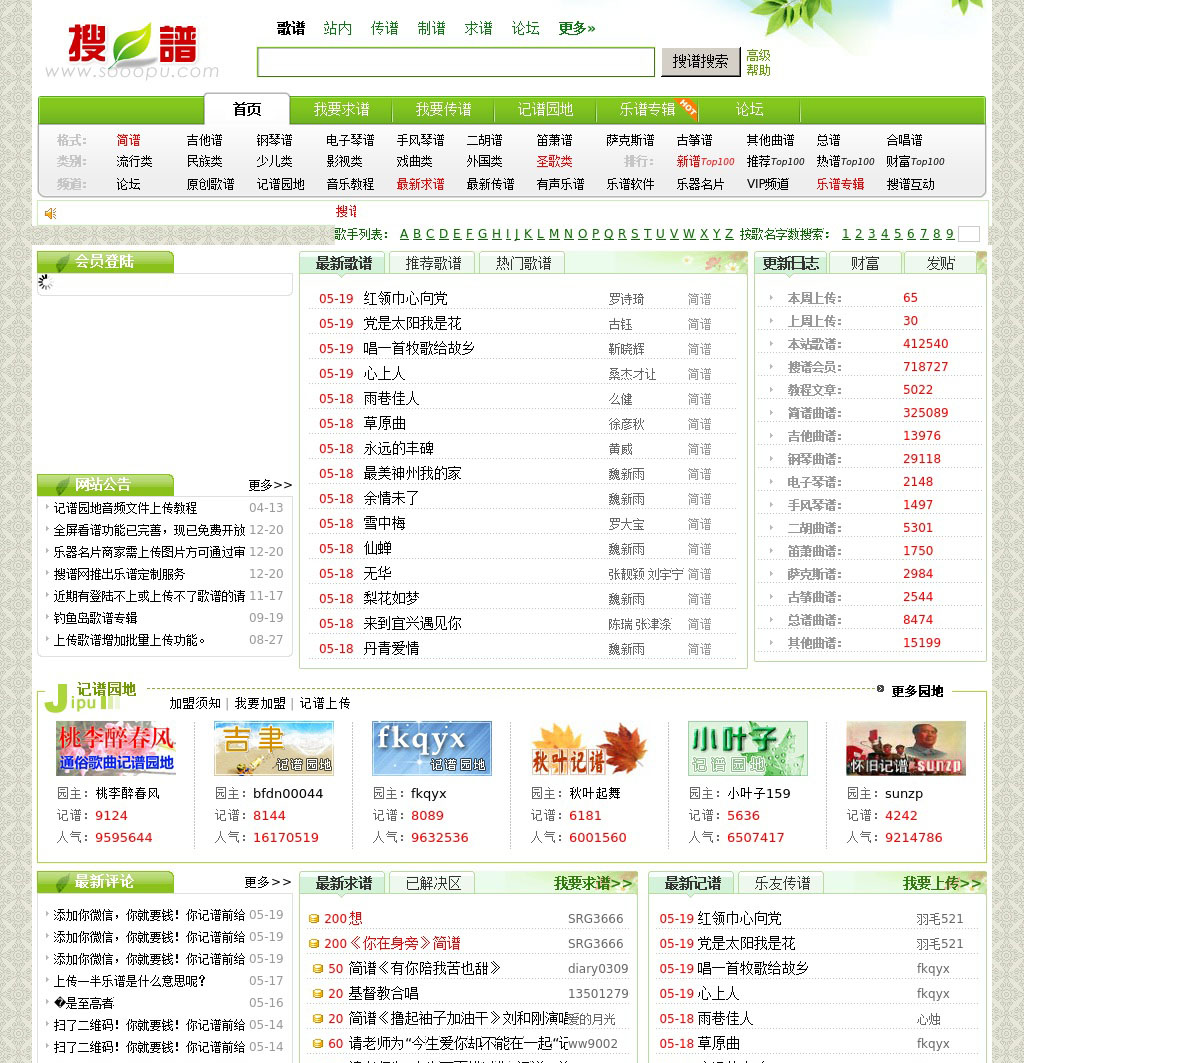The image size is (1200, 1063).
Task: Open the request 《你在身旁》简谱
Action: click(x=405, y=943)
